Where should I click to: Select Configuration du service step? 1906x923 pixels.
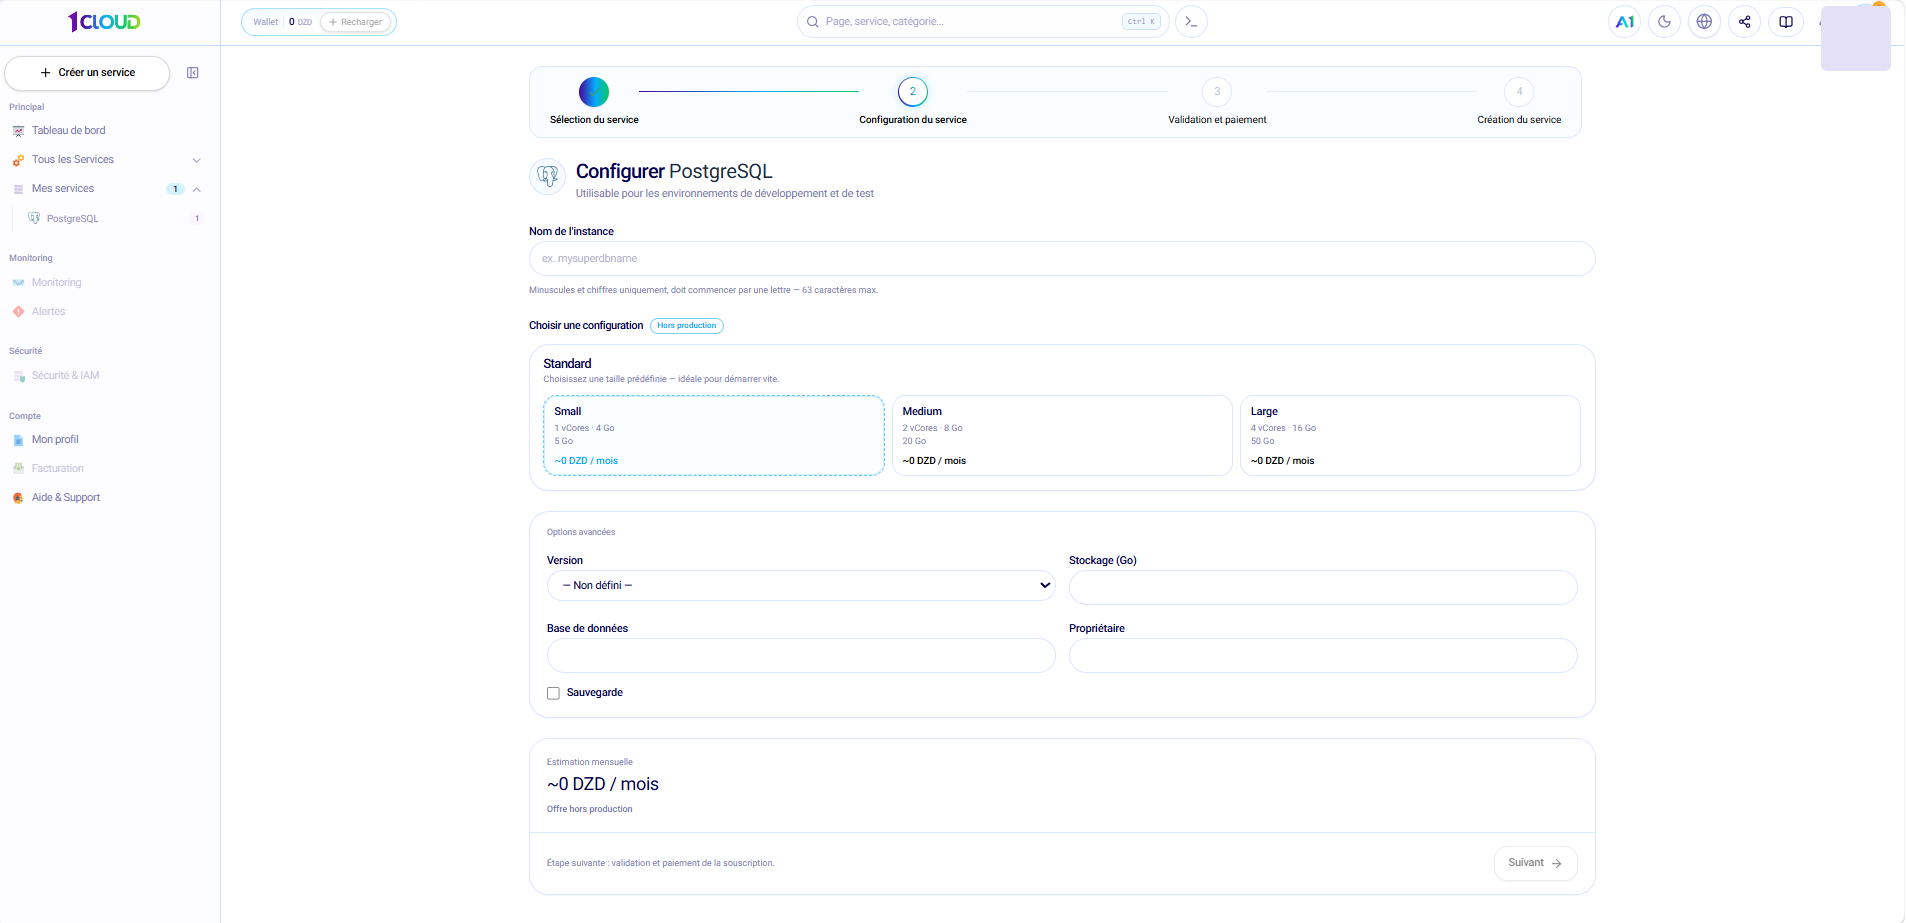913,101
